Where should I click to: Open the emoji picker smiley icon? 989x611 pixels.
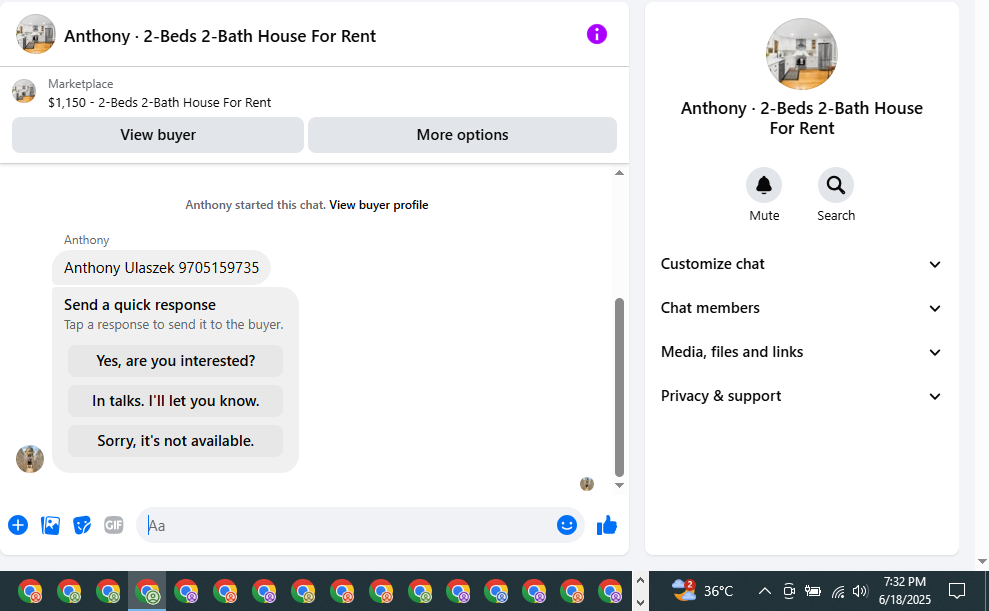[x=566, y=525]
